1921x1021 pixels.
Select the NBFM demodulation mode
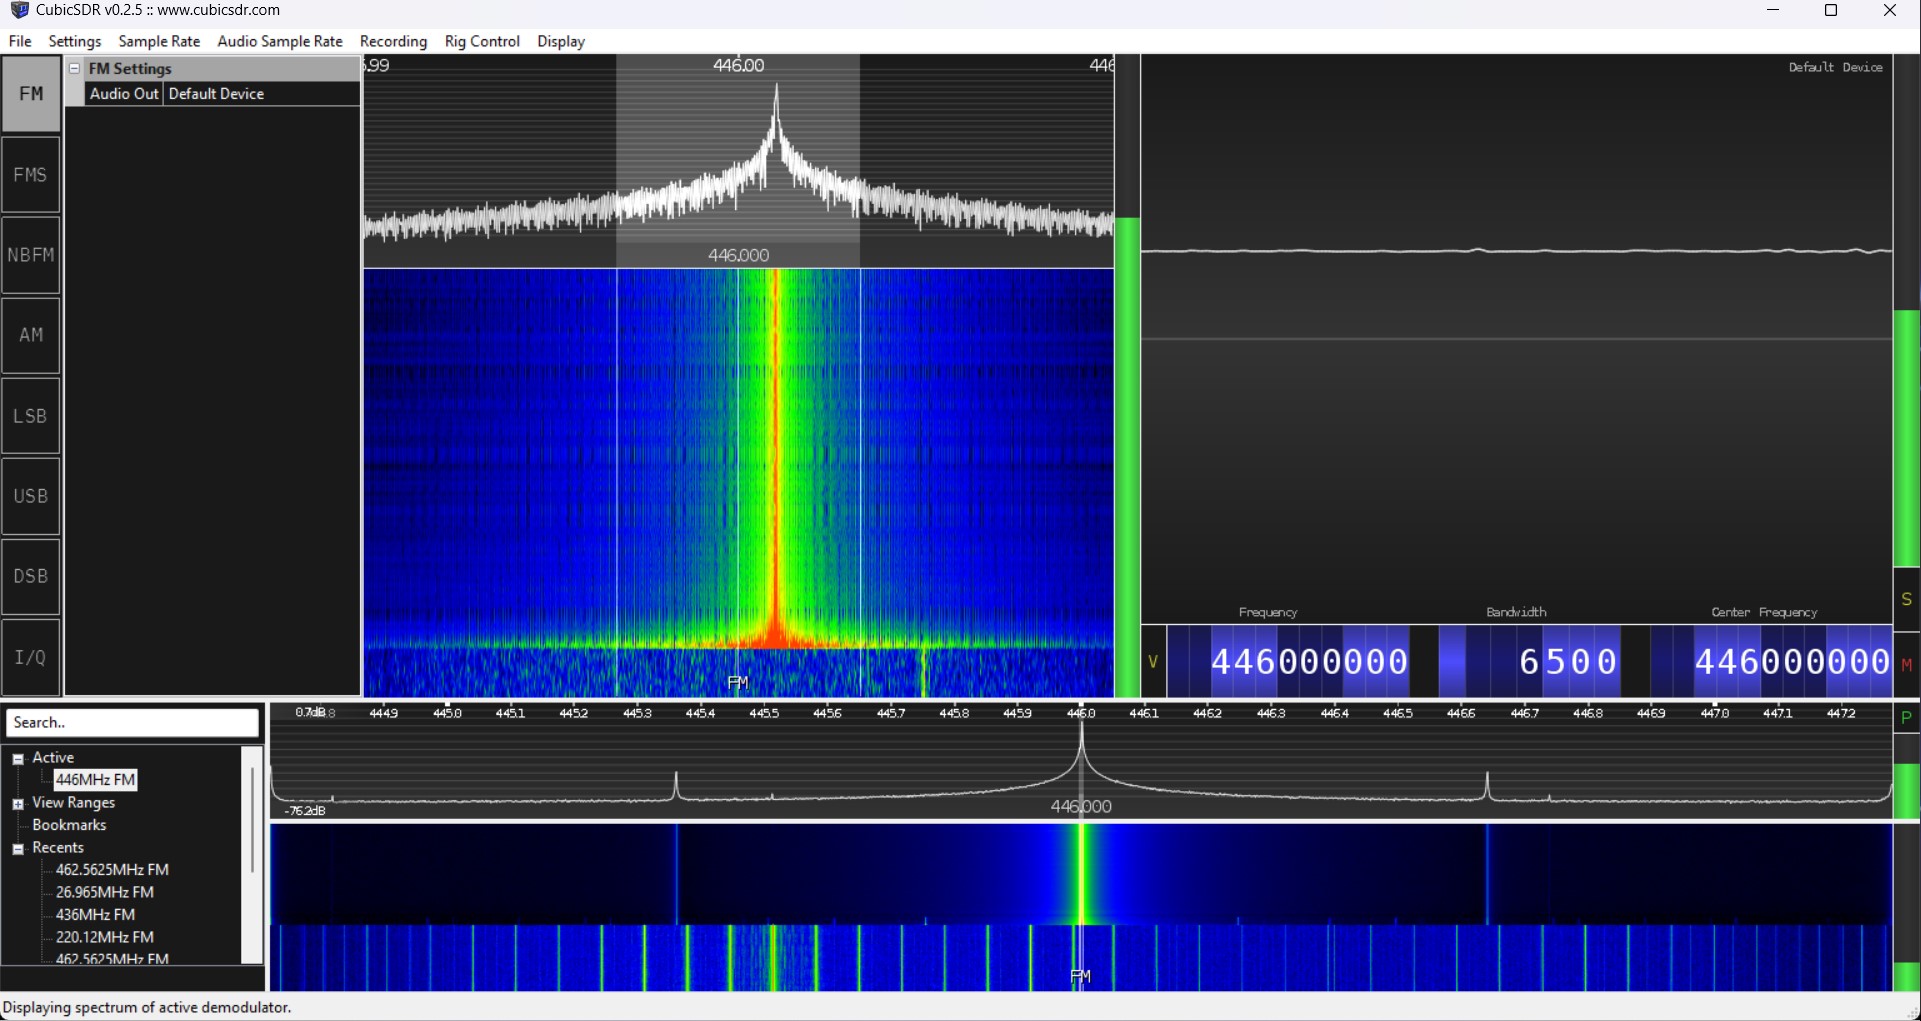[x=31, y=254]
